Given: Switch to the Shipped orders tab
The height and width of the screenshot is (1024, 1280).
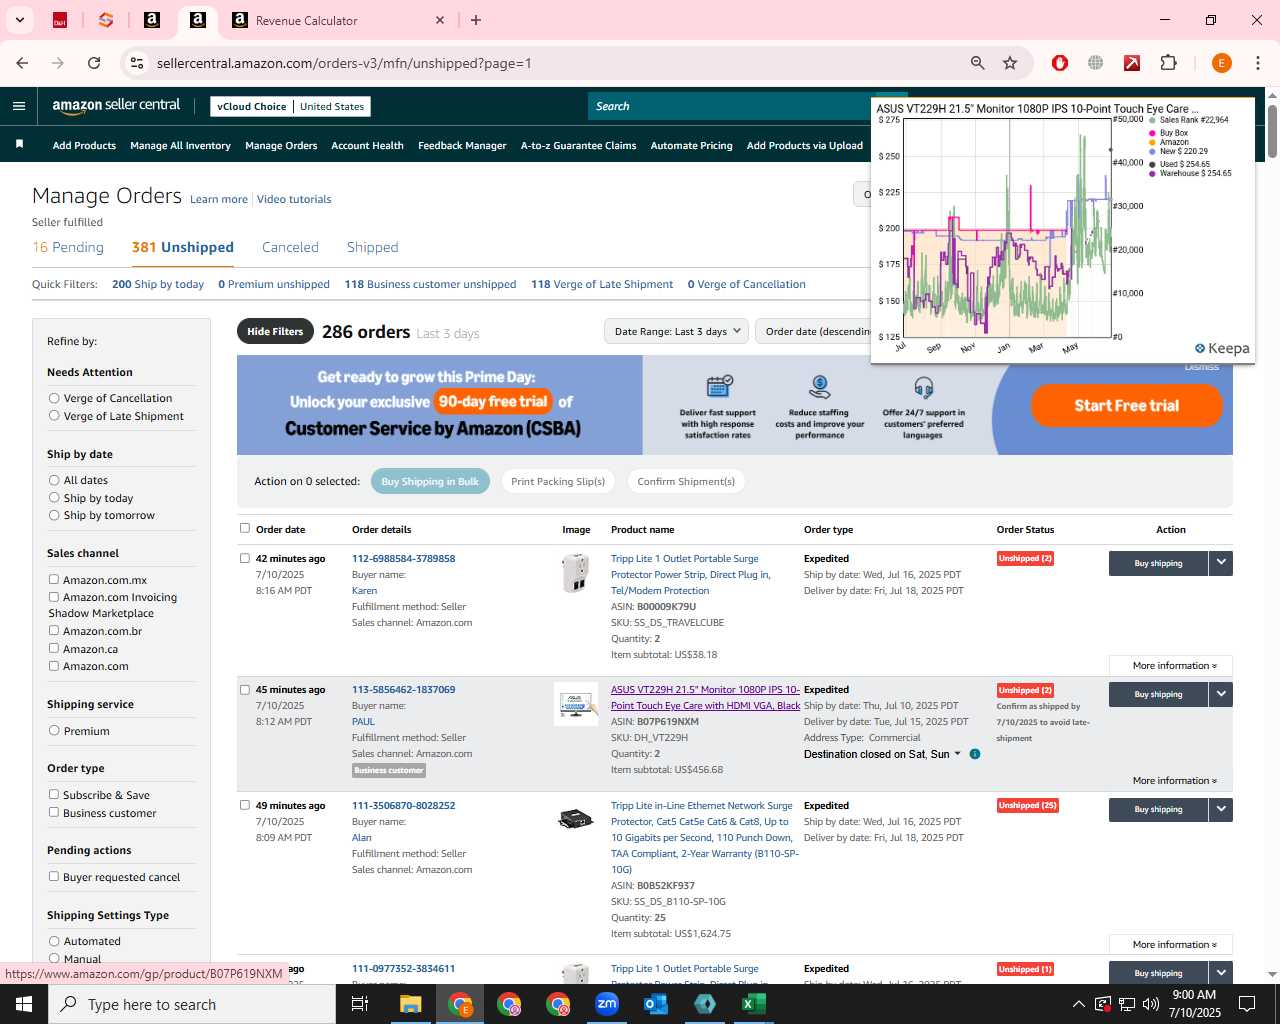Looking at the screenshot, I should [372, 247].
